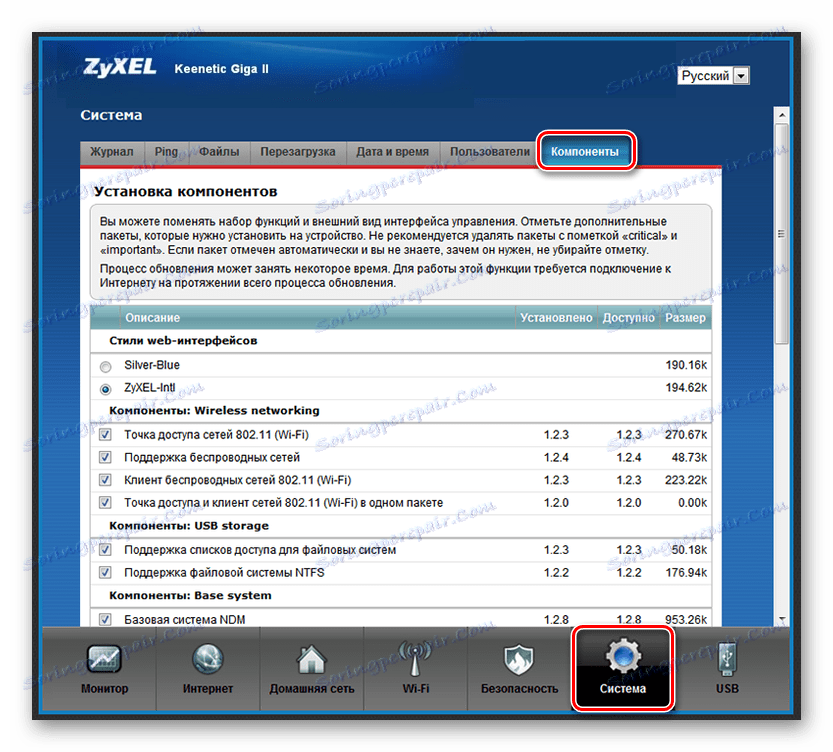Click the Компоненты: Base system heading
The image size is (833, 752).
click(190, 595)
